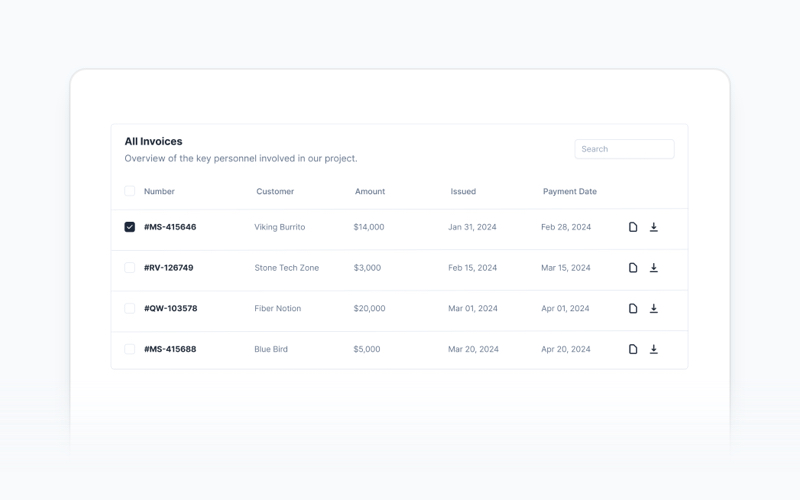Click the Number column header
The height and width of the screenshot is (500, 800).
coord(159,191)
